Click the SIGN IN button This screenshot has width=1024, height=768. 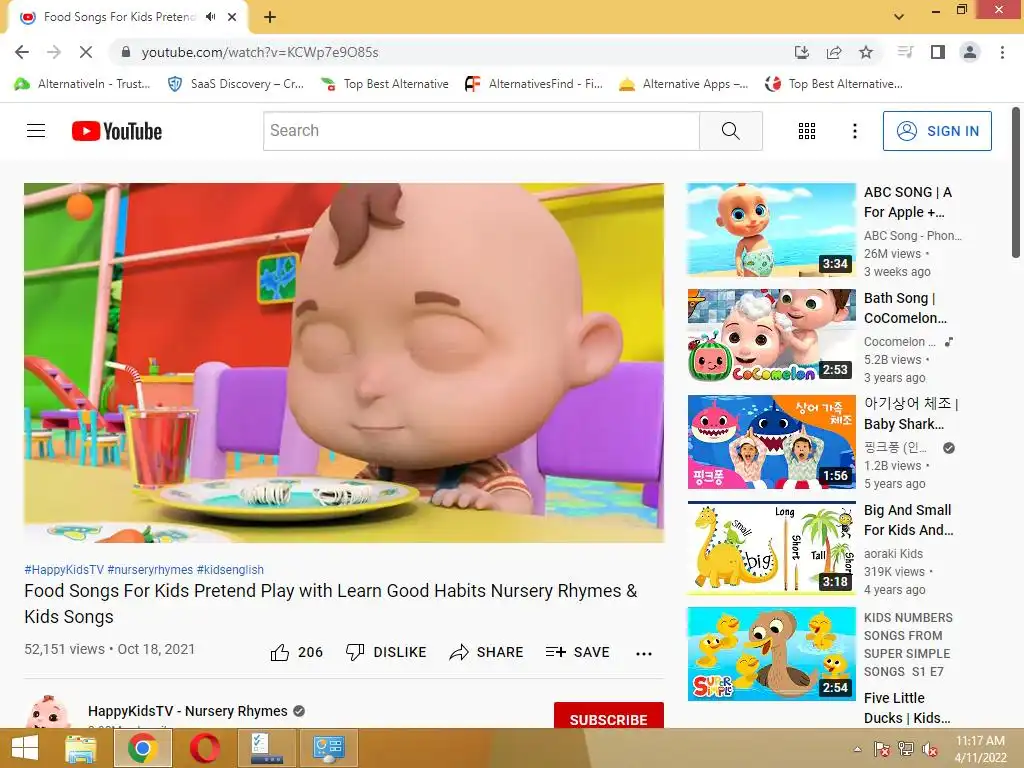tap(937, 131)
